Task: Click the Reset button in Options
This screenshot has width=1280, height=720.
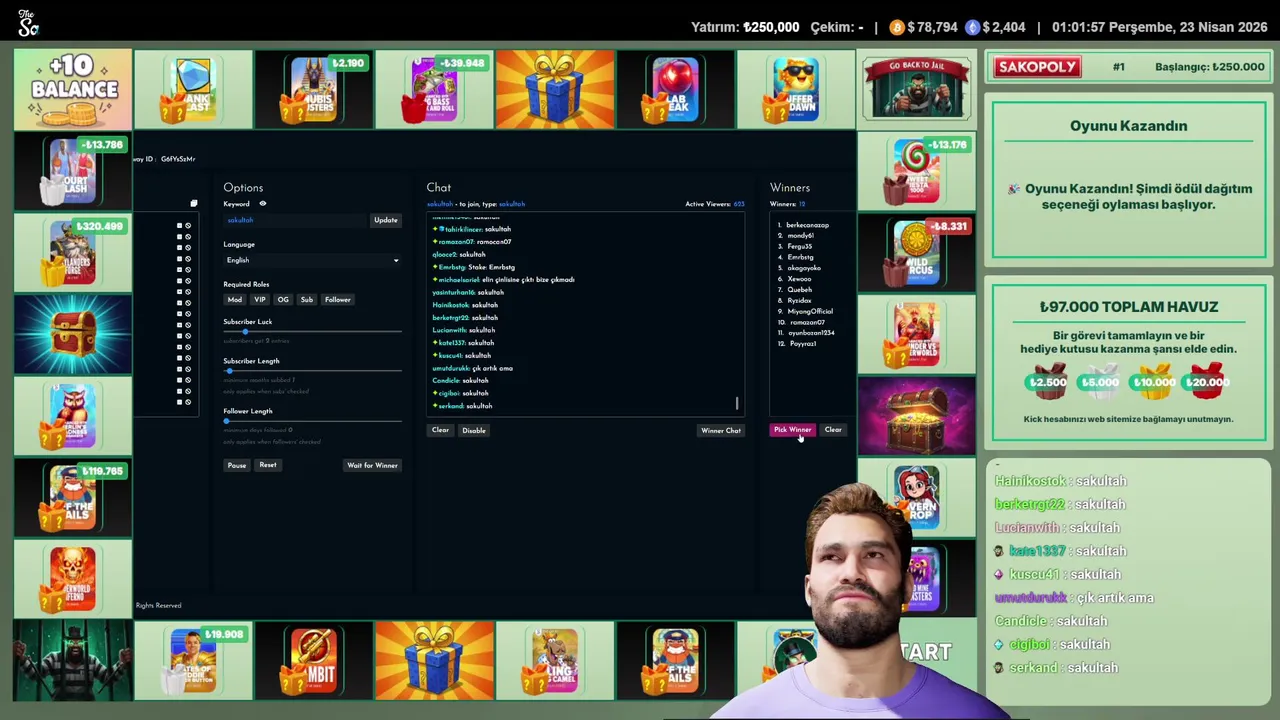Action: pyautogui.click(x=268, y=465)
